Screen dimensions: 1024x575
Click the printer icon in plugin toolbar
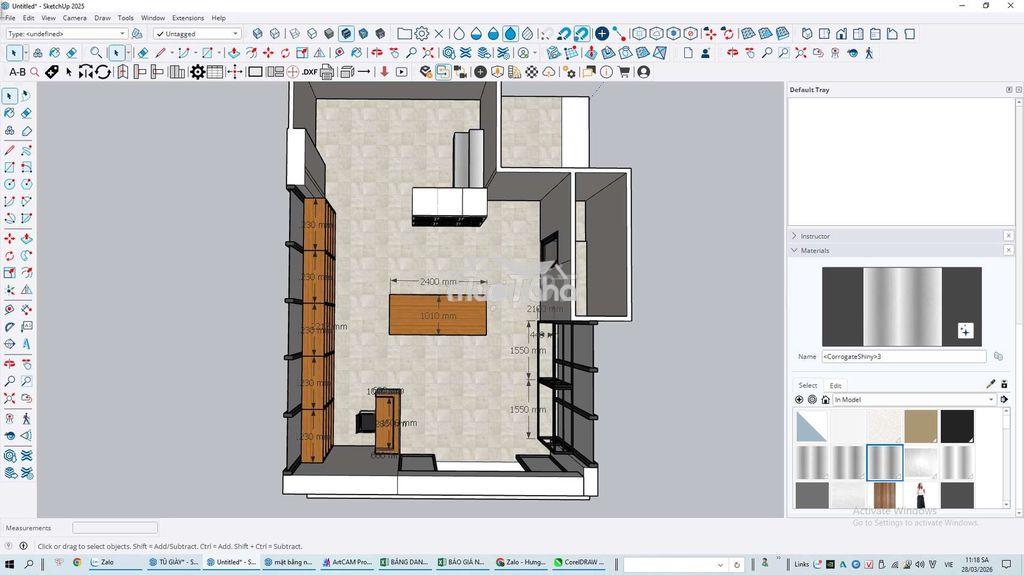click(x=327, y=72)
